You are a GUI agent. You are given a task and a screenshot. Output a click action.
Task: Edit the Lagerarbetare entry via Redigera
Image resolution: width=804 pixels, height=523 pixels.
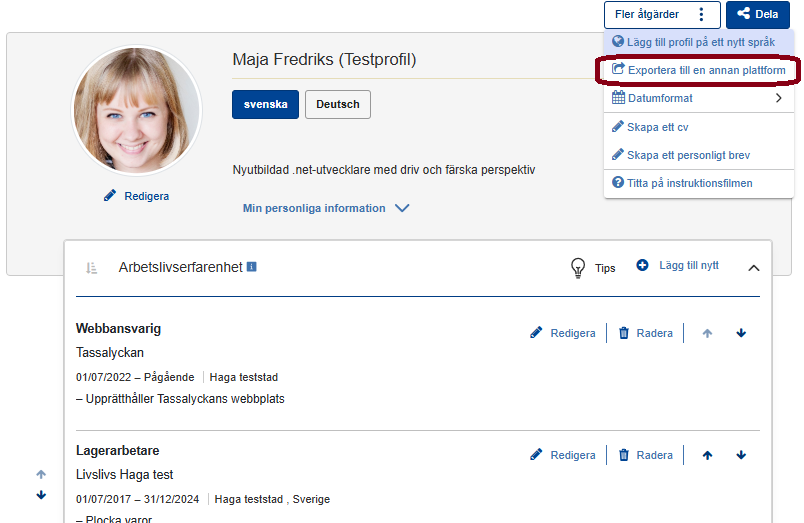point(563,455)
